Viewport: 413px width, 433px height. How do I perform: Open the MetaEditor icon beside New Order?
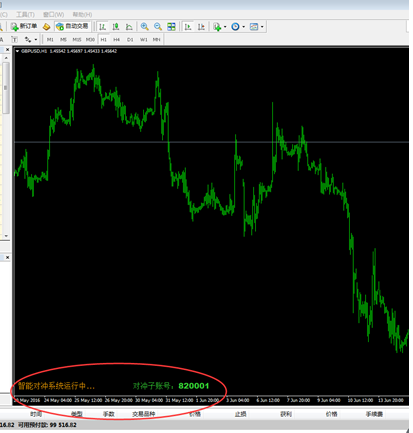tap(47, 27)
